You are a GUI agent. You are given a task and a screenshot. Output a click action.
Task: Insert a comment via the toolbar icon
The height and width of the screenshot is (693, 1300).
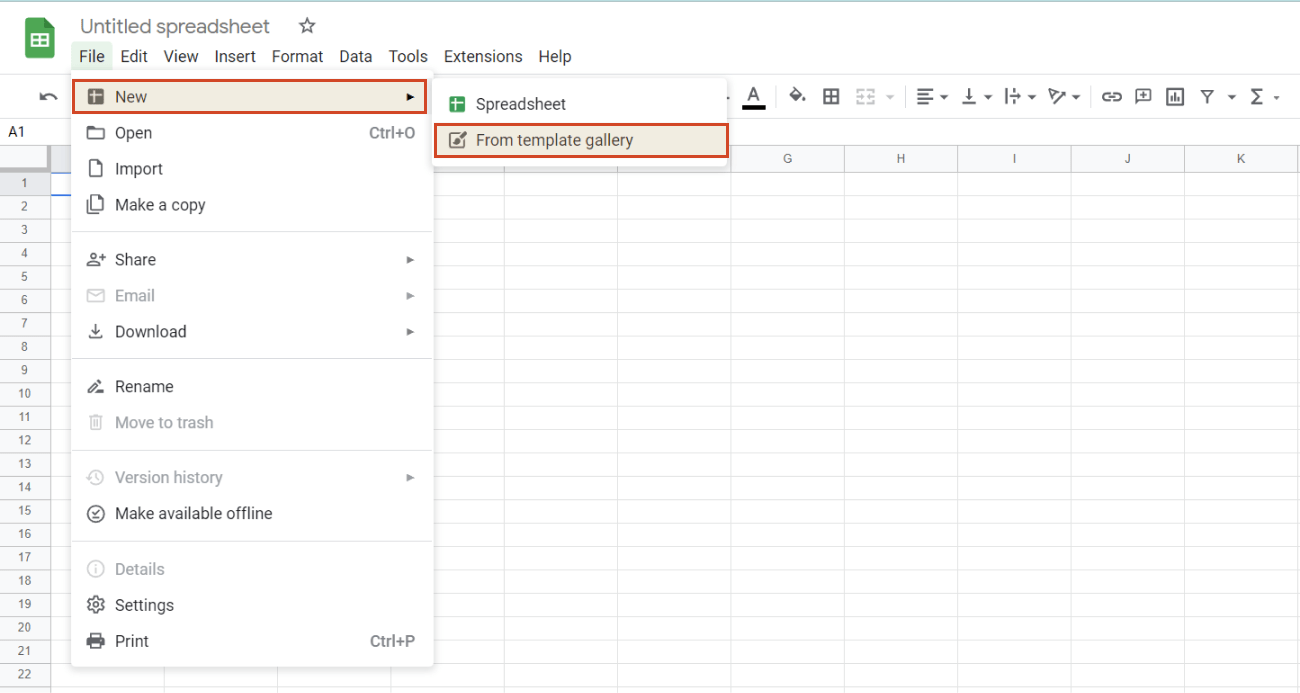tap(1142, 96)
